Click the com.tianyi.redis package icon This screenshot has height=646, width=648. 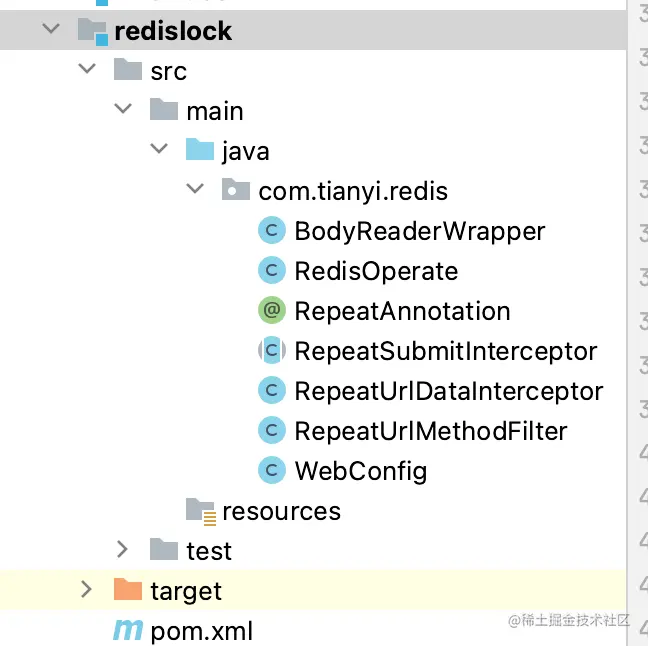tap(235, 191)
